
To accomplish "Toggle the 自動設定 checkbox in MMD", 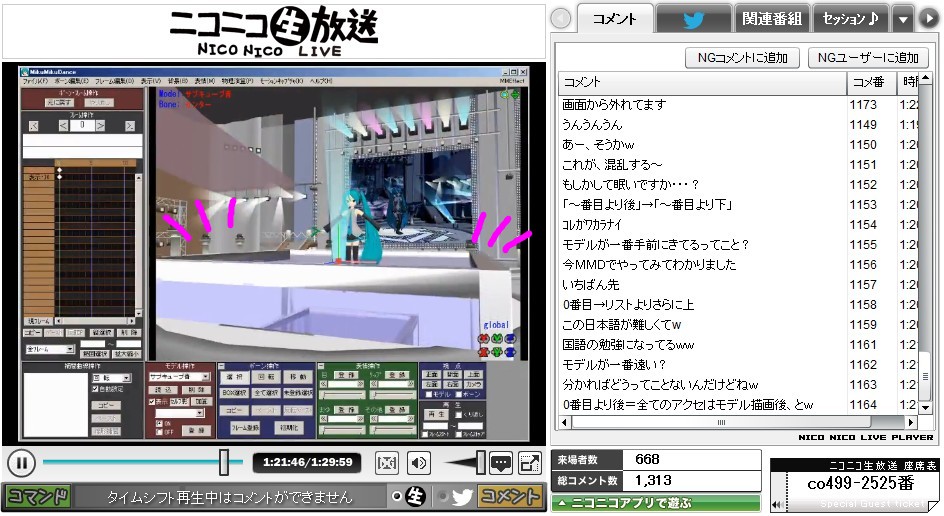I will [x=95, y=389].
